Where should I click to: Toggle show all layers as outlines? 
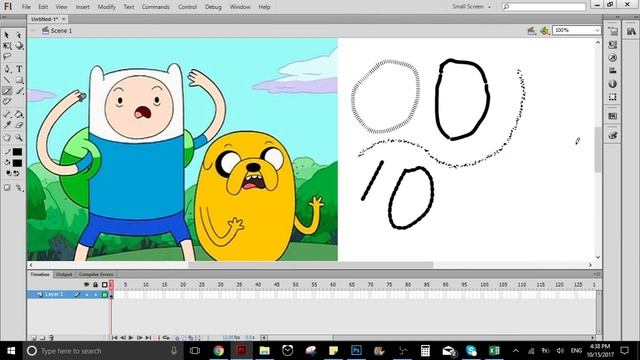tap(104, 284)
